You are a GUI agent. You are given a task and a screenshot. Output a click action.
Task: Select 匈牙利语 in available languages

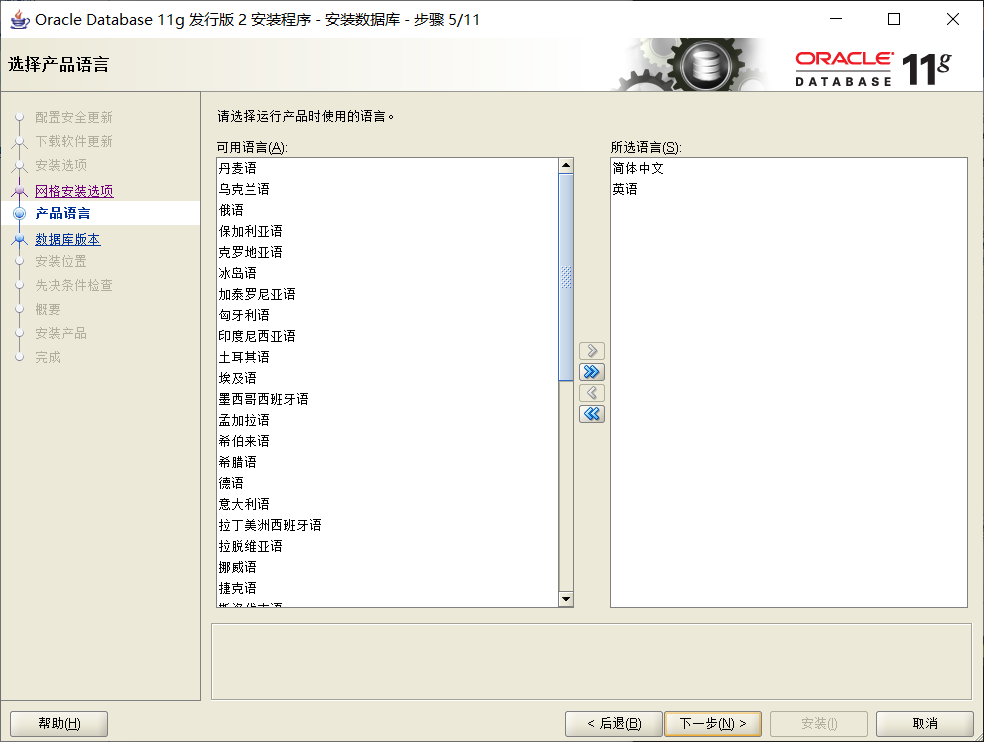click(x=387, y=315)
